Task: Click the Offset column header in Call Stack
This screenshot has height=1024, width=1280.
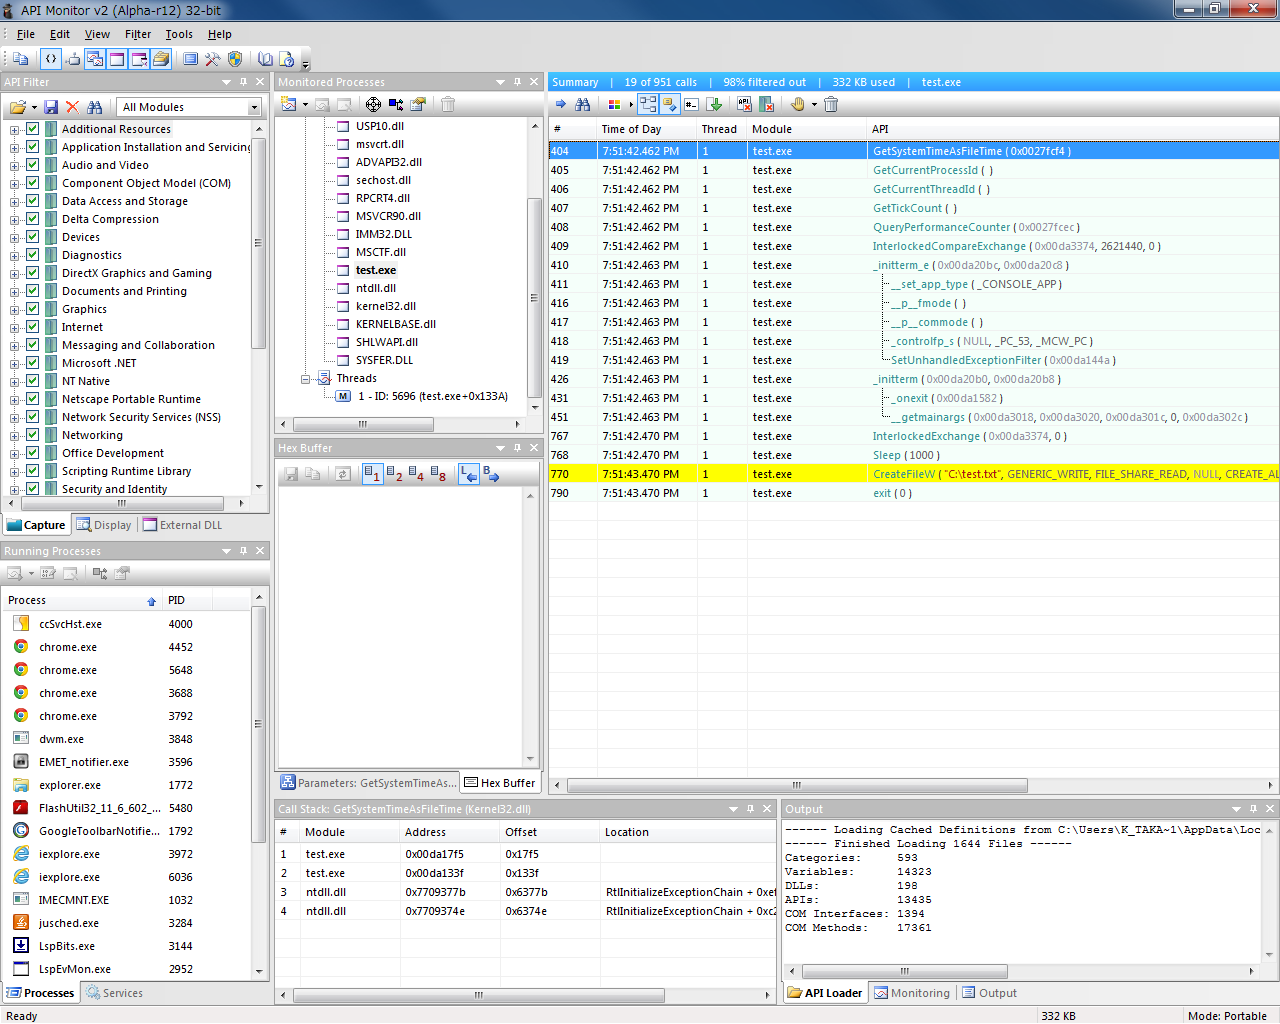Action: tap(548, 832)
